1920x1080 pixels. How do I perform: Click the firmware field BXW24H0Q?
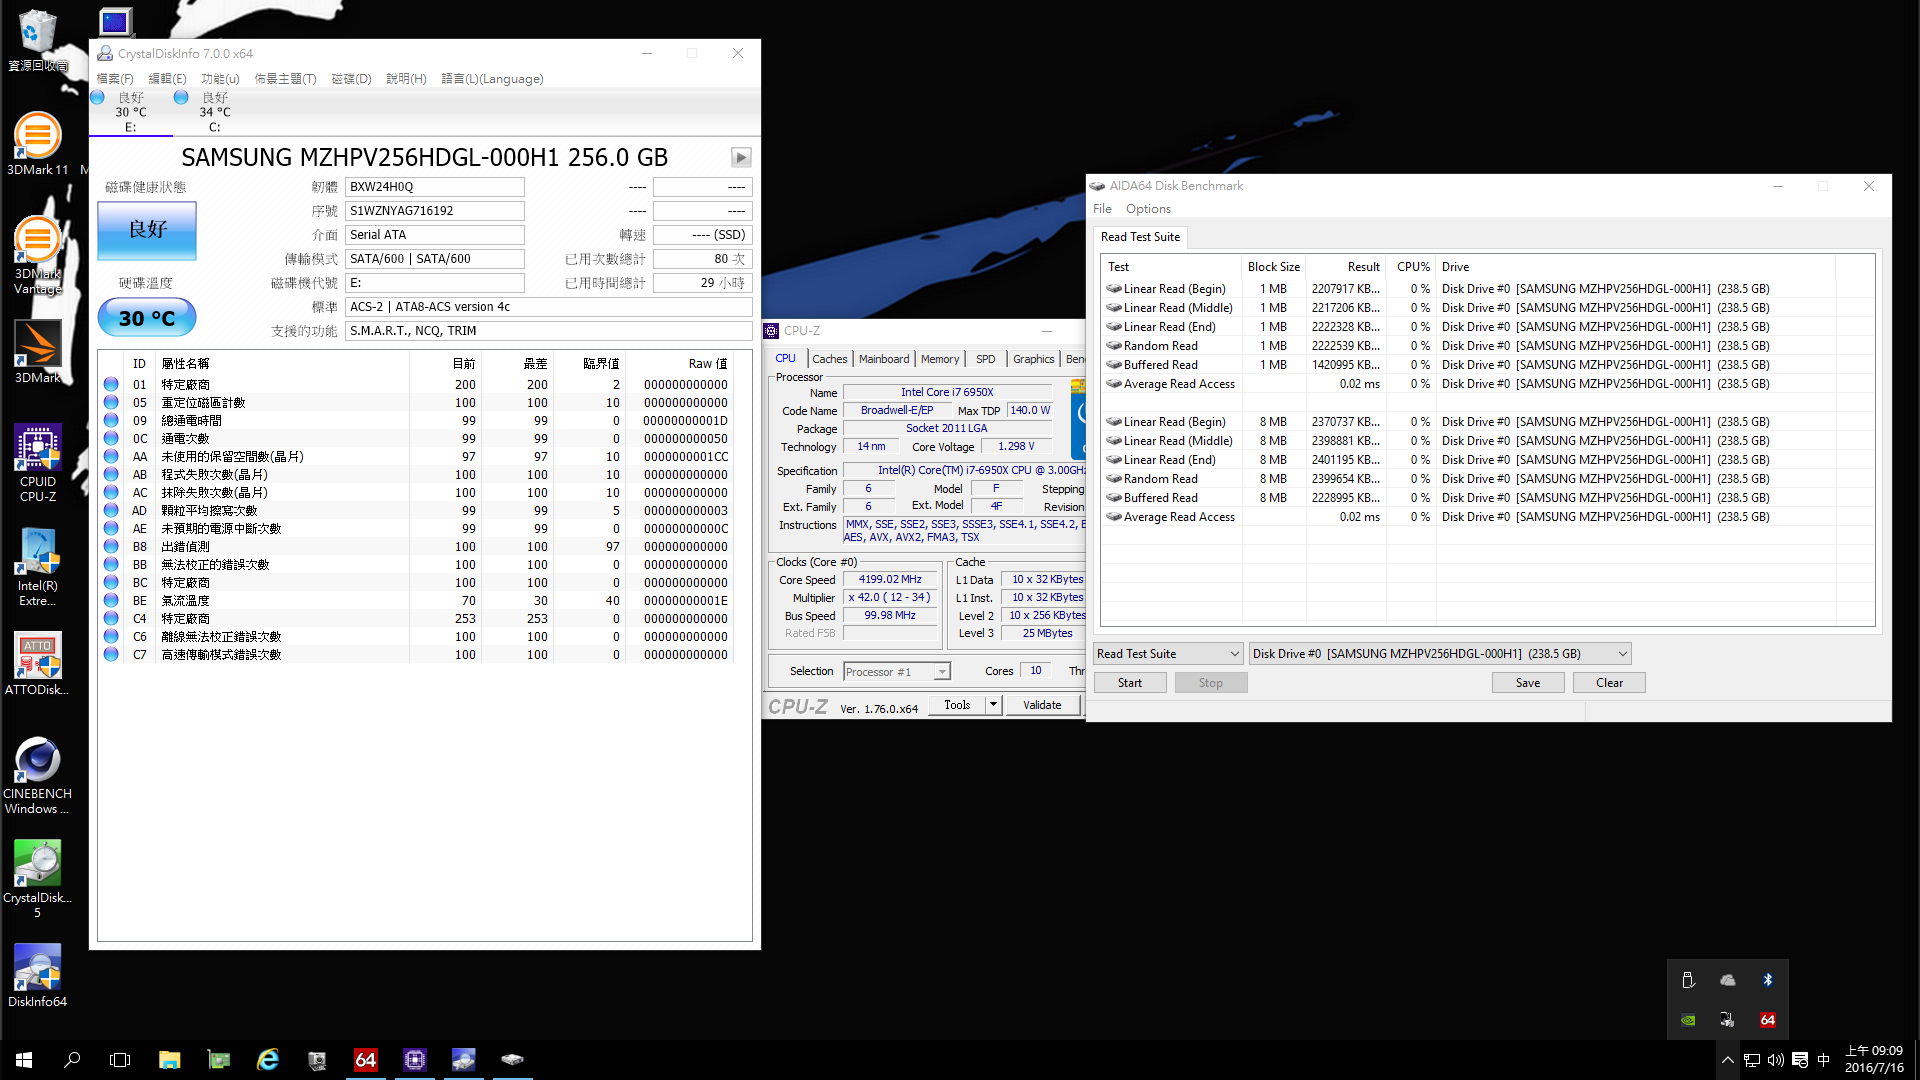tap(435, 187)
